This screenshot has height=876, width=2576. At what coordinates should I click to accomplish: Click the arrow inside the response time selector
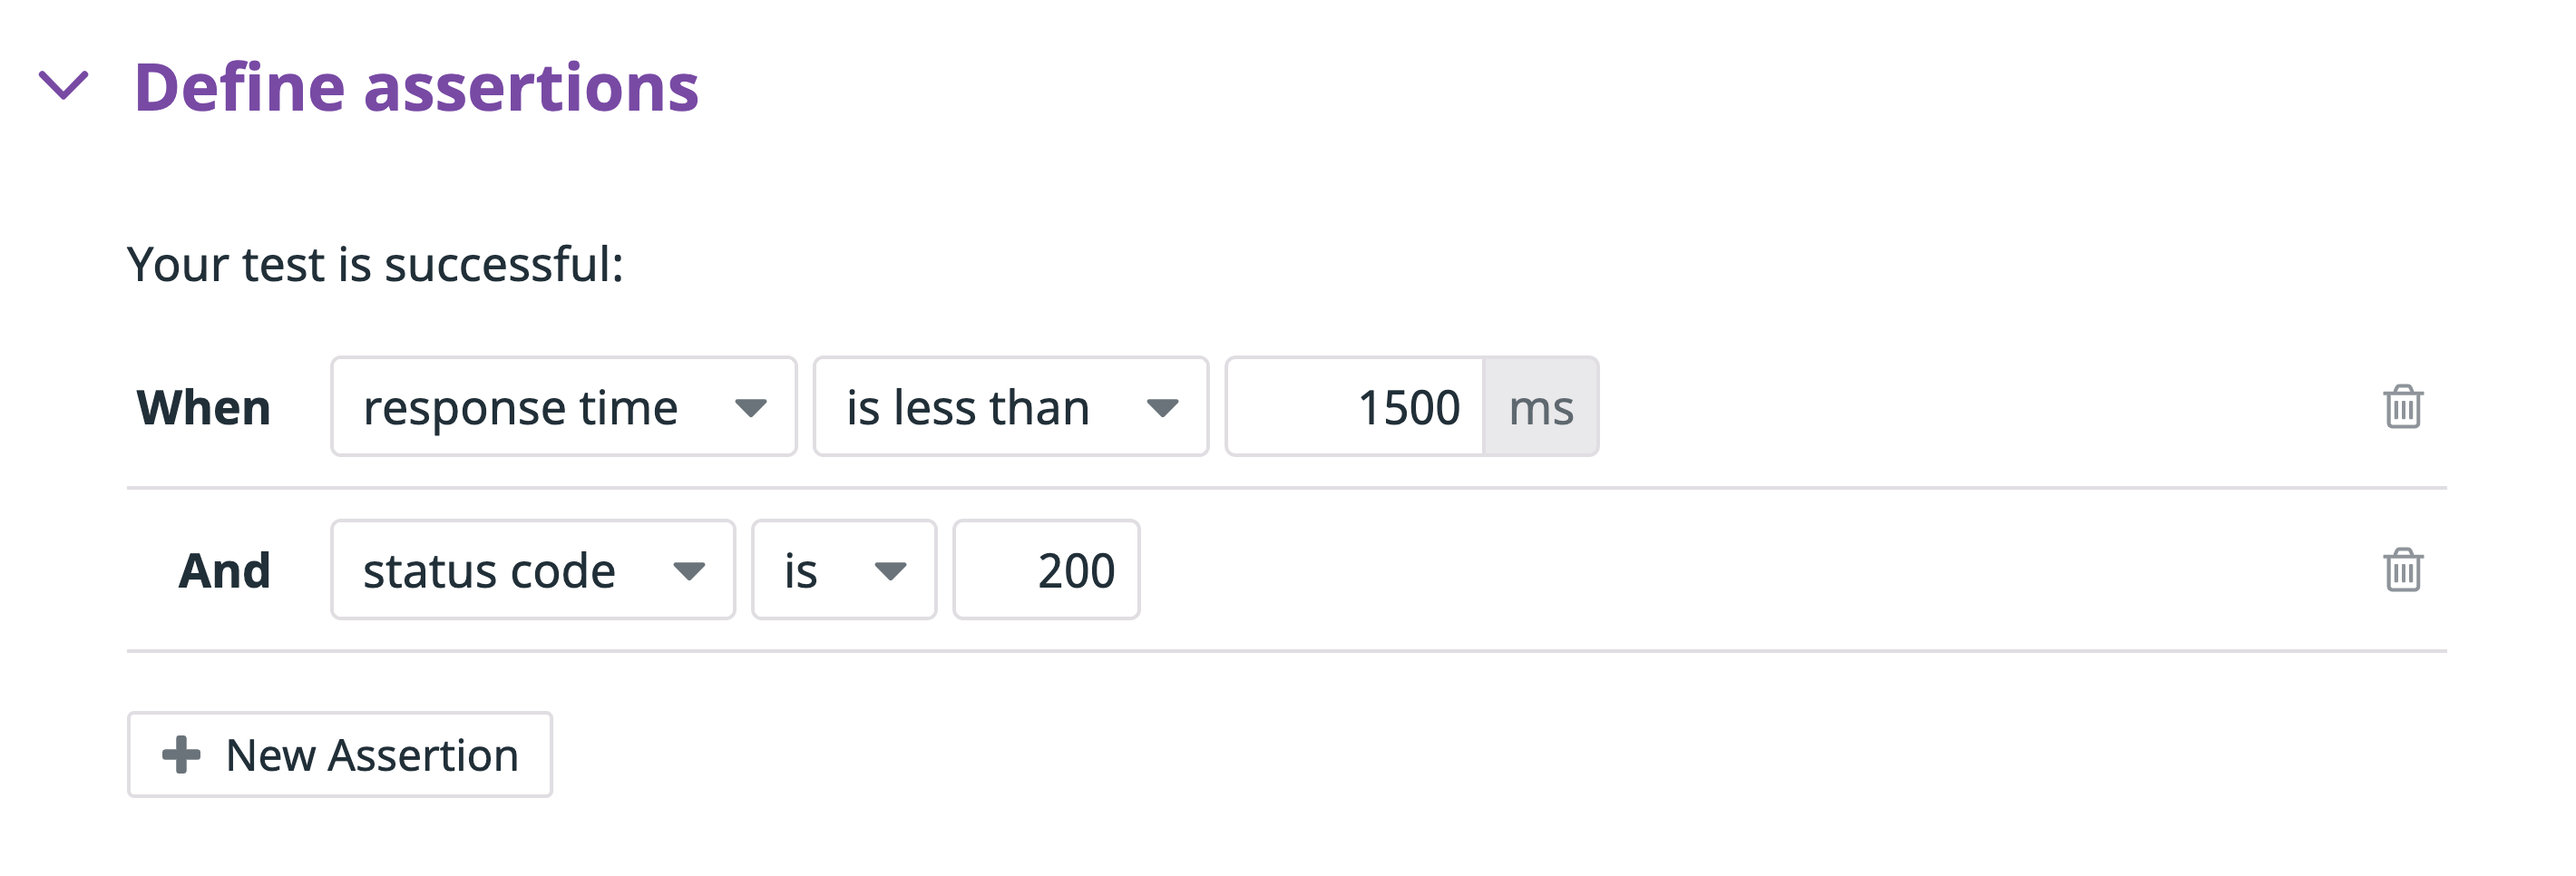[751, 407]
